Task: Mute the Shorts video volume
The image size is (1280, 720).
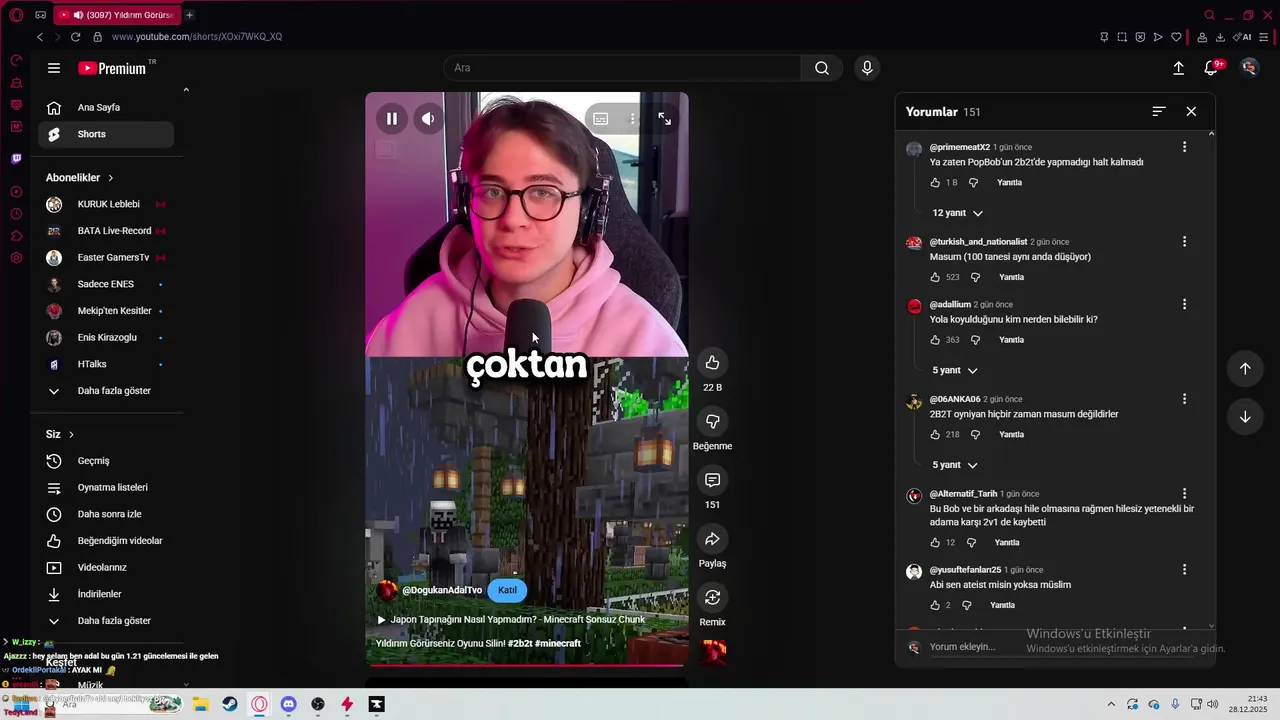Action: coord(428,119)
